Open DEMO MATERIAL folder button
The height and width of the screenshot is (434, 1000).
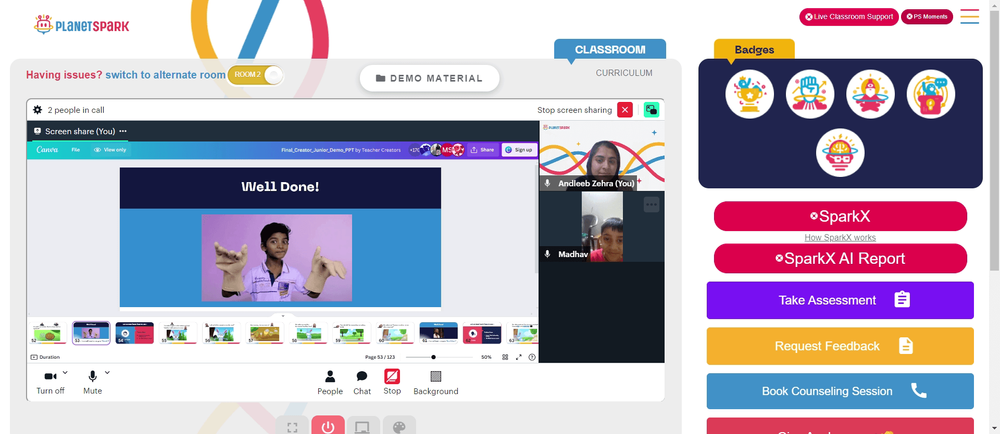[429, 78]
